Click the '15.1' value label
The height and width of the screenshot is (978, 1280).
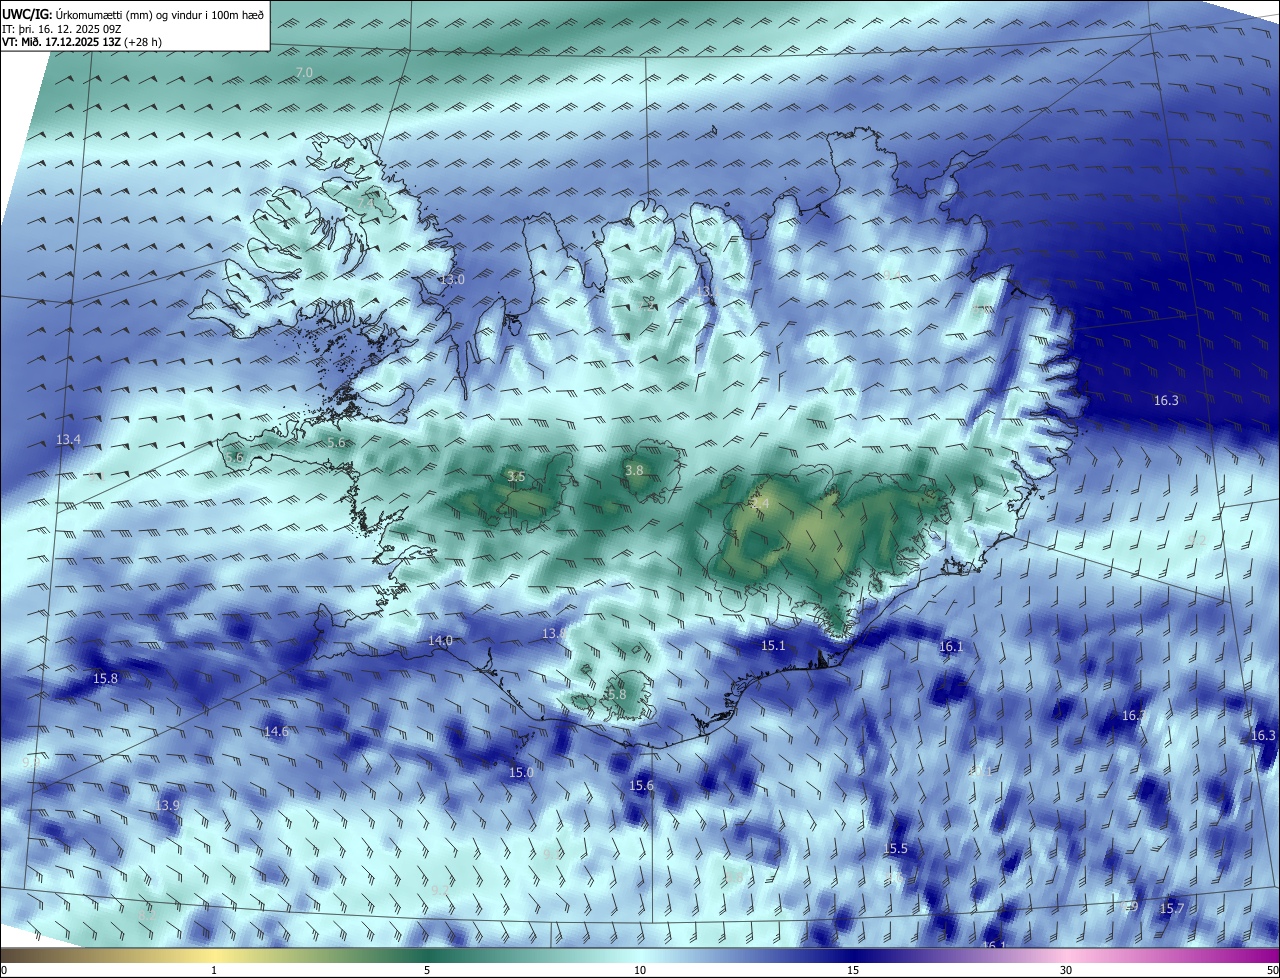coord(773,646)
